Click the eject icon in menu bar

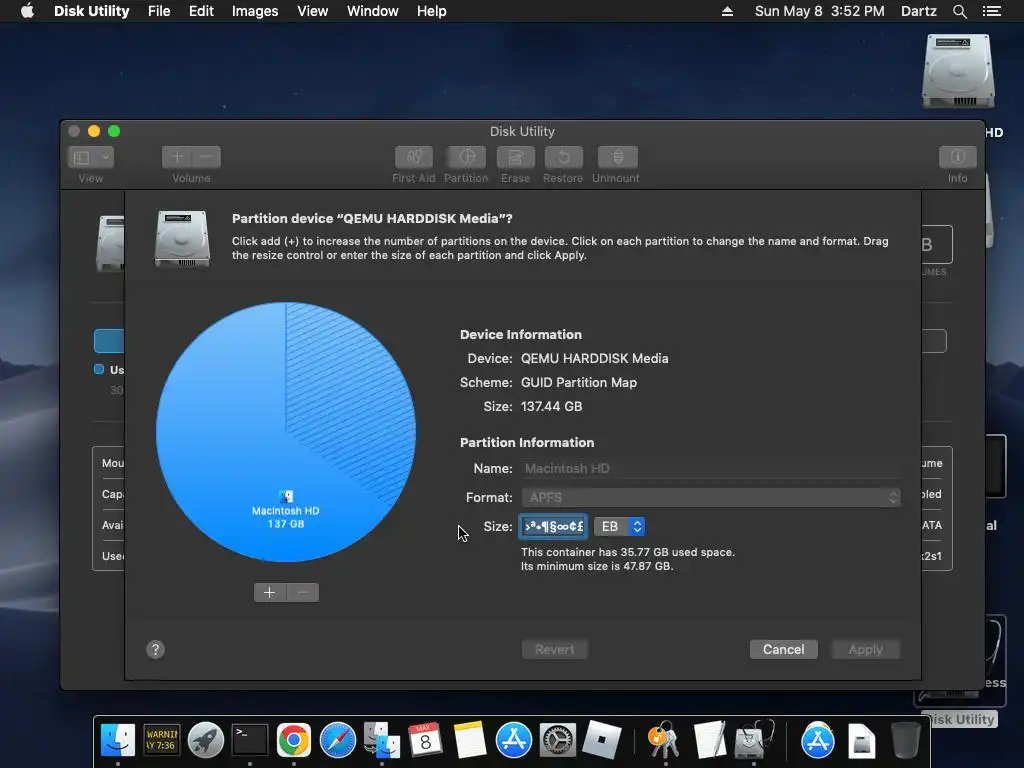point(727,11)
